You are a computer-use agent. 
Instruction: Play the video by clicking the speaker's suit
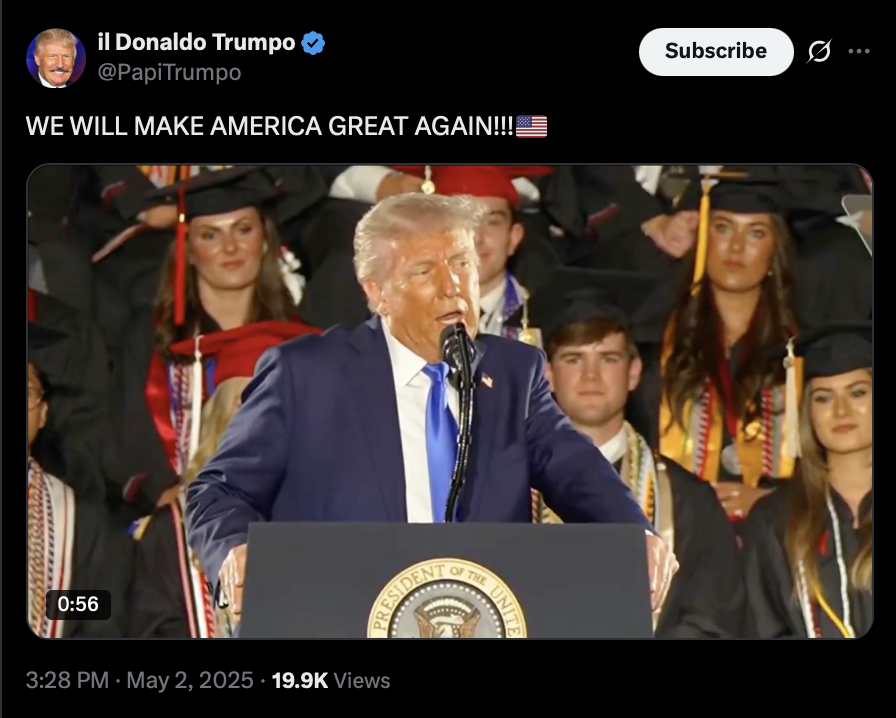click(x=320, y=434)
